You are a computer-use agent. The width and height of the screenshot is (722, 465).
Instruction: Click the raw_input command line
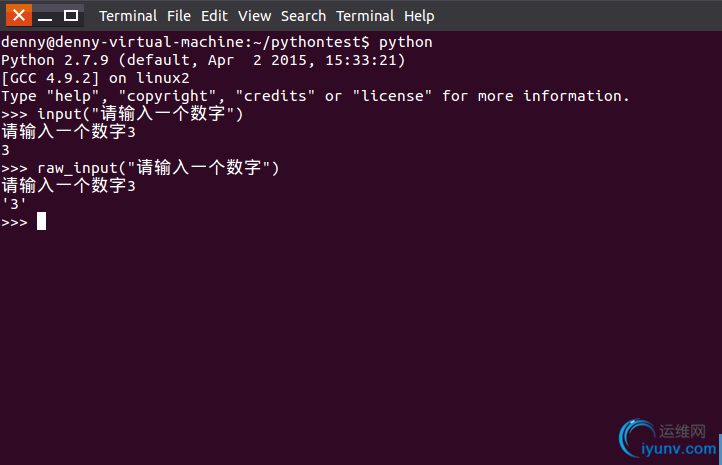[140, 168]
